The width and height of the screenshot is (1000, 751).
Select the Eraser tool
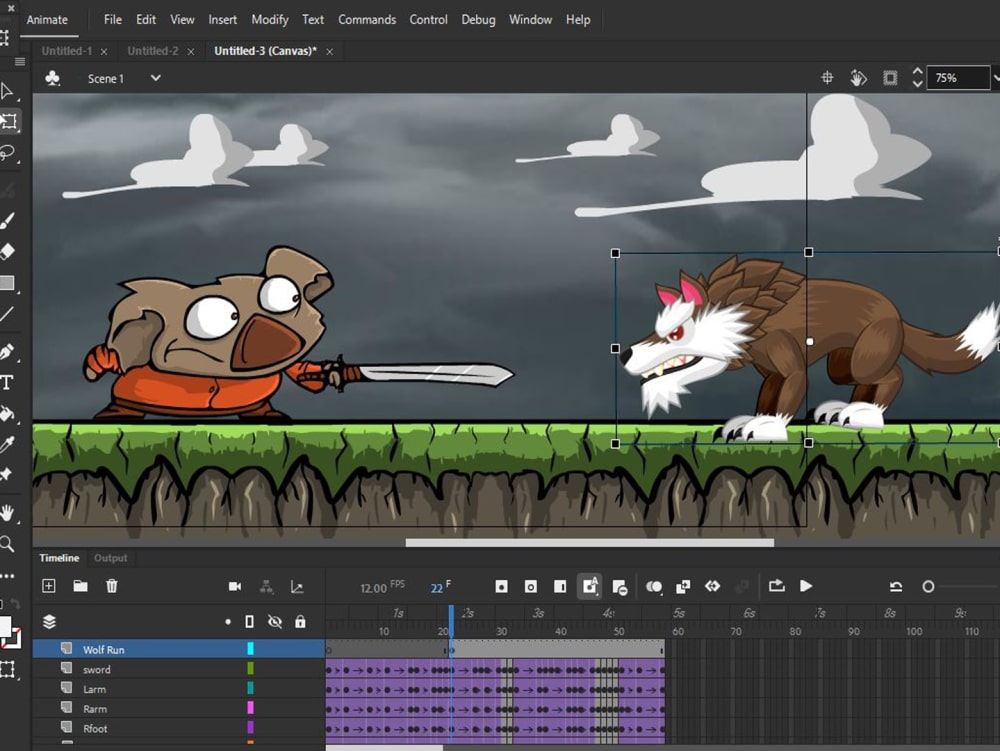click(8, 251)
